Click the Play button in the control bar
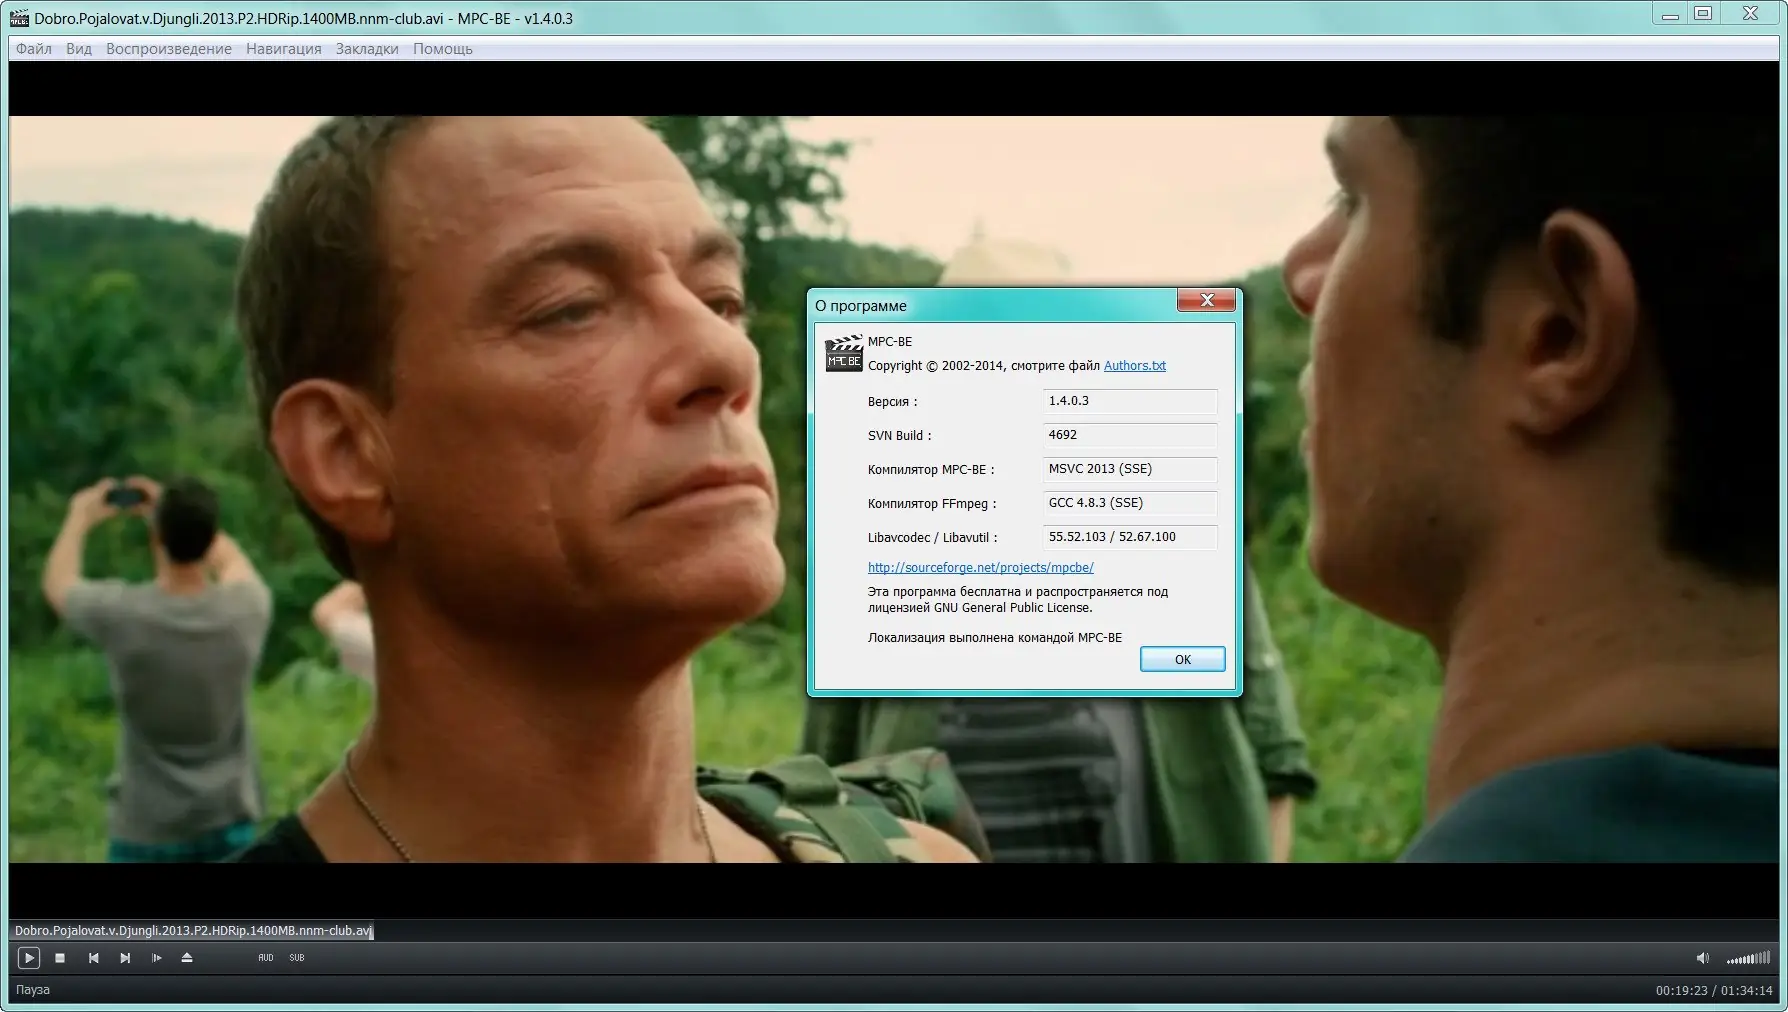 coord(29,958)
